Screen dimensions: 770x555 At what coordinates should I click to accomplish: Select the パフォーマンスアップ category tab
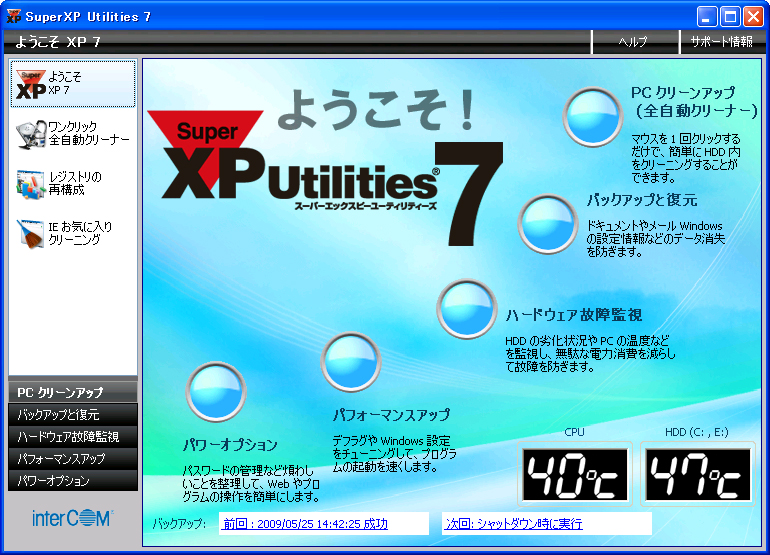(73, 459)
